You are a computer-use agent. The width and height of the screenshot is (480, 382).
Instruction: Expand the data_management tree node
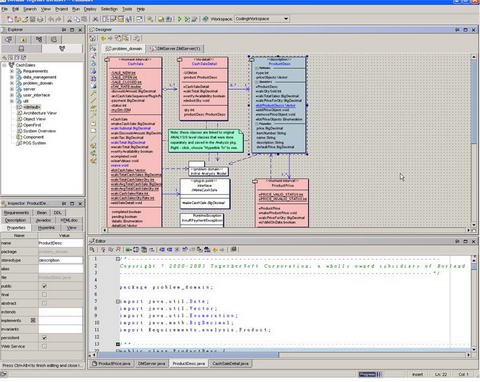pos(12,77)
